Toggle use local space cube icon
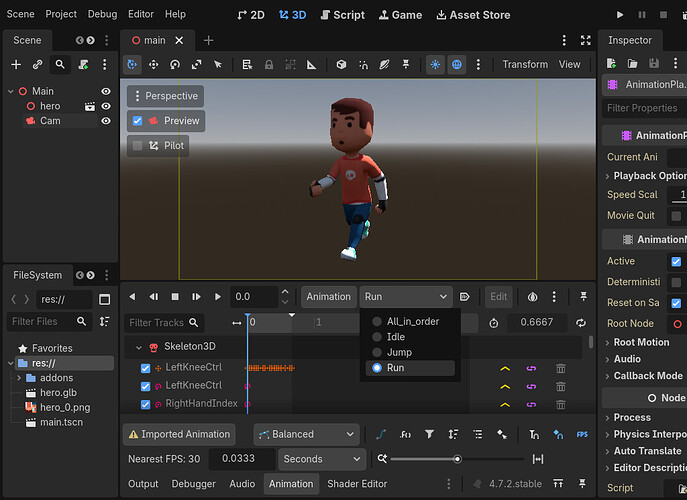The width and height of the screenshot is (687, 500). (341, 65)
